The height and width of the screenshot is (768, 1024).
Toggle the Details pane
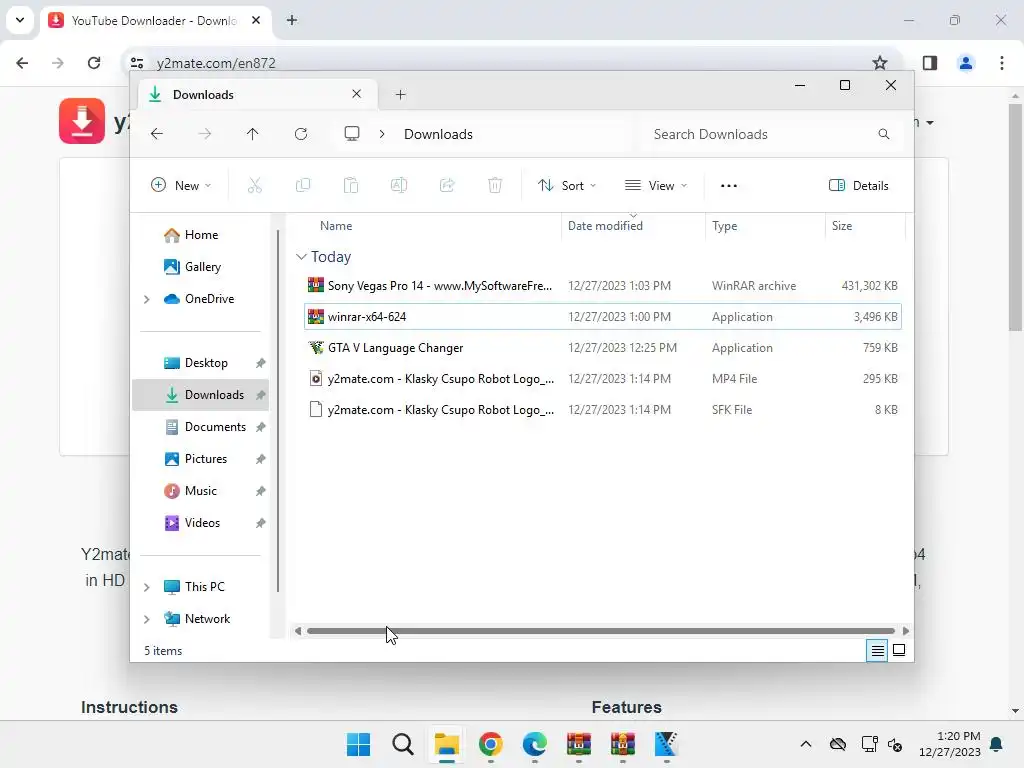859,185
